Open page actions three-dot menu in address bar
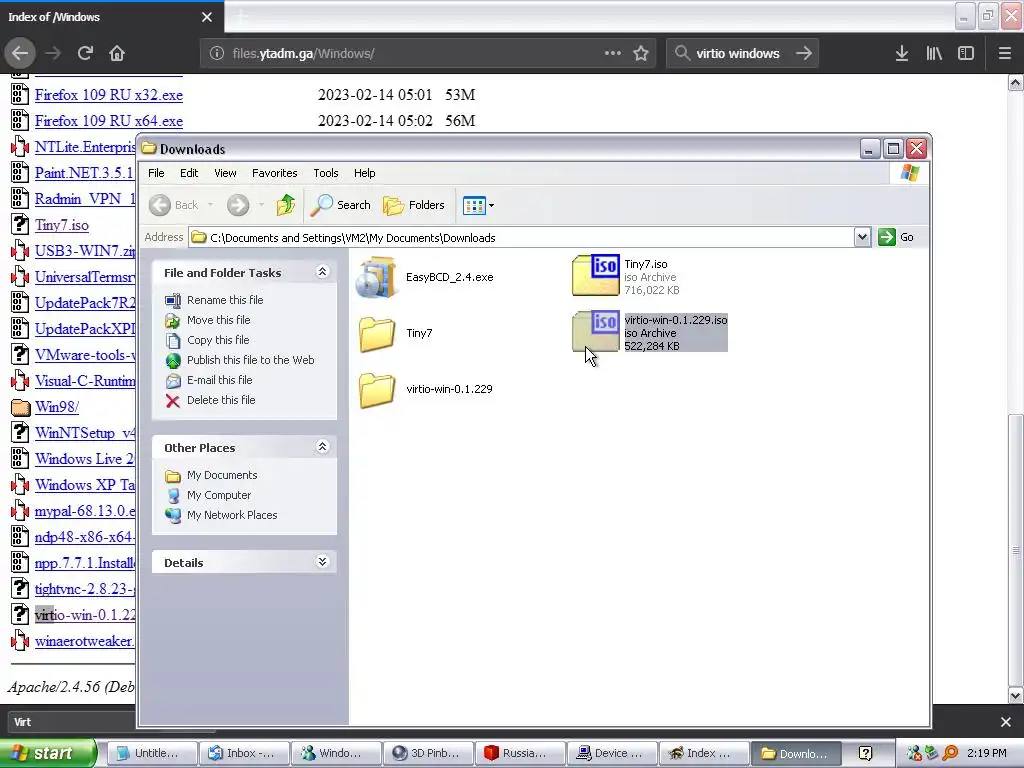 point(613,54)
